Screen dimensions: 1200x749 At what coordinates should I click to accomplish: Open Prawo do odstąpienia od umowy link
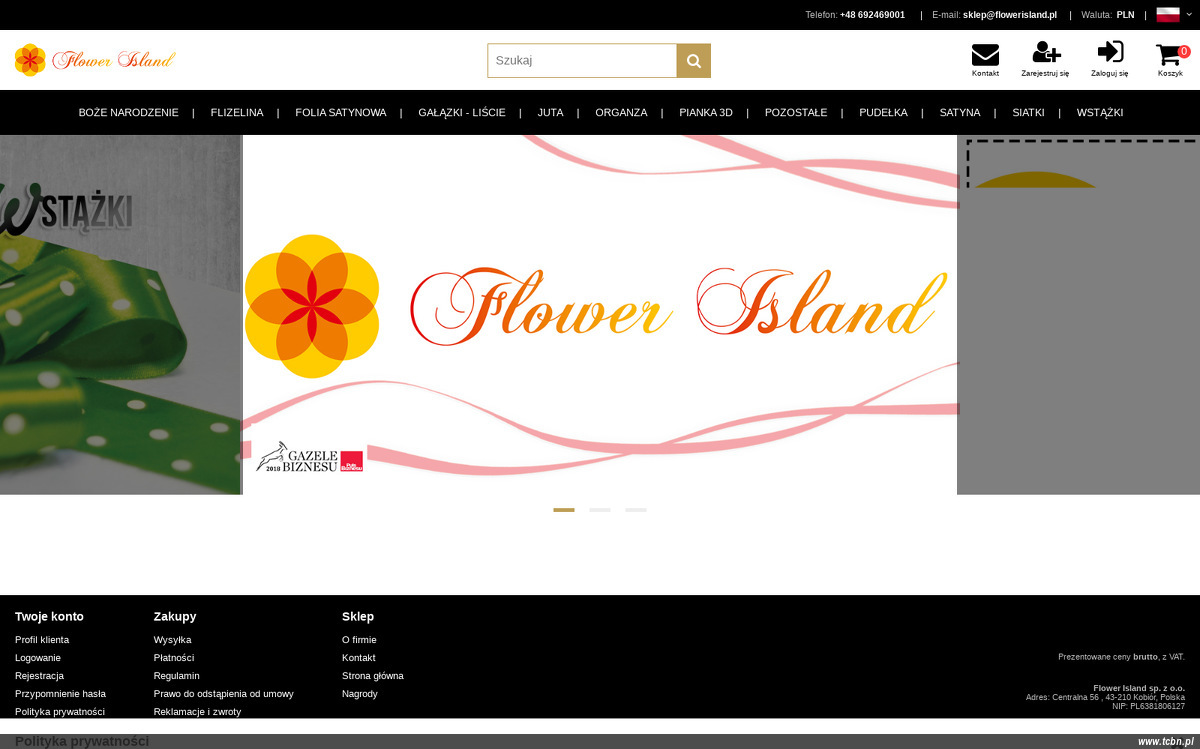(224, 694)
